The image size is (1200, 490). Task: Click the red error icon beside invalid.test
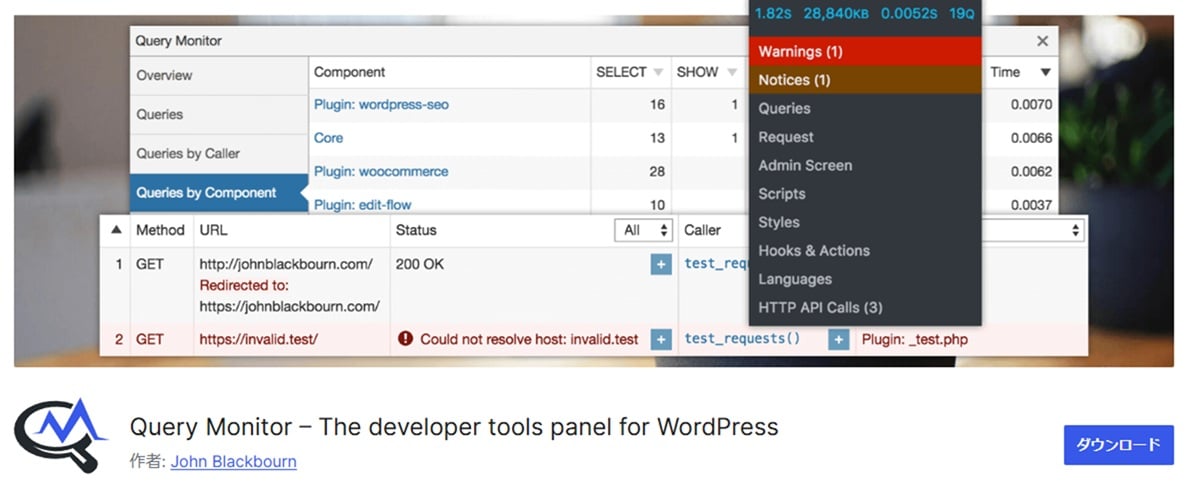coord(405,339)
